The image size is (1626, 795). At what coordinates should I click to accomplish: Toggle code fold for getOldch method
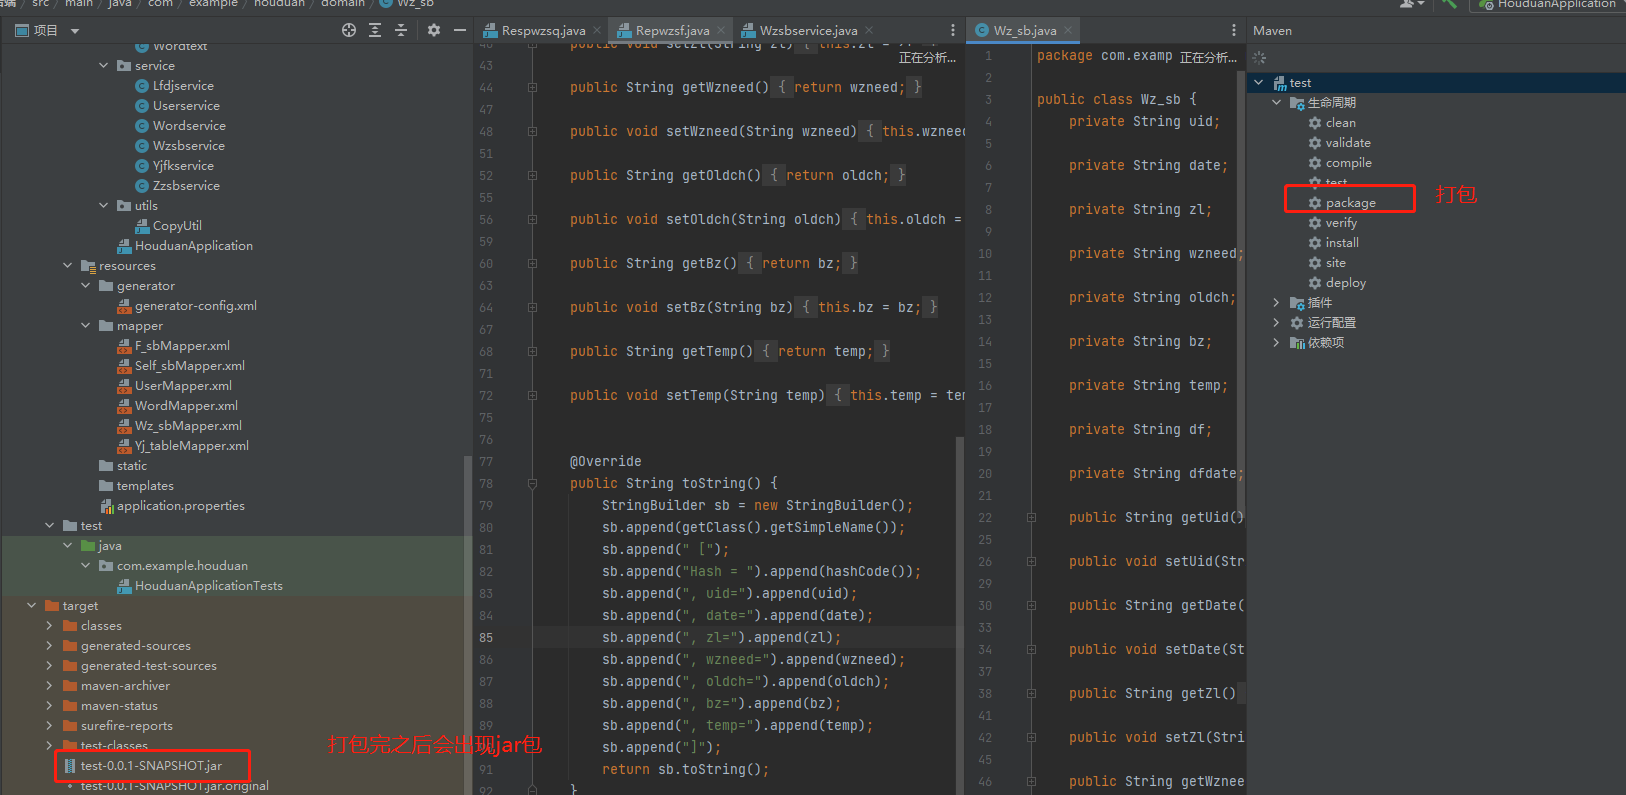(x=532, y=176)
